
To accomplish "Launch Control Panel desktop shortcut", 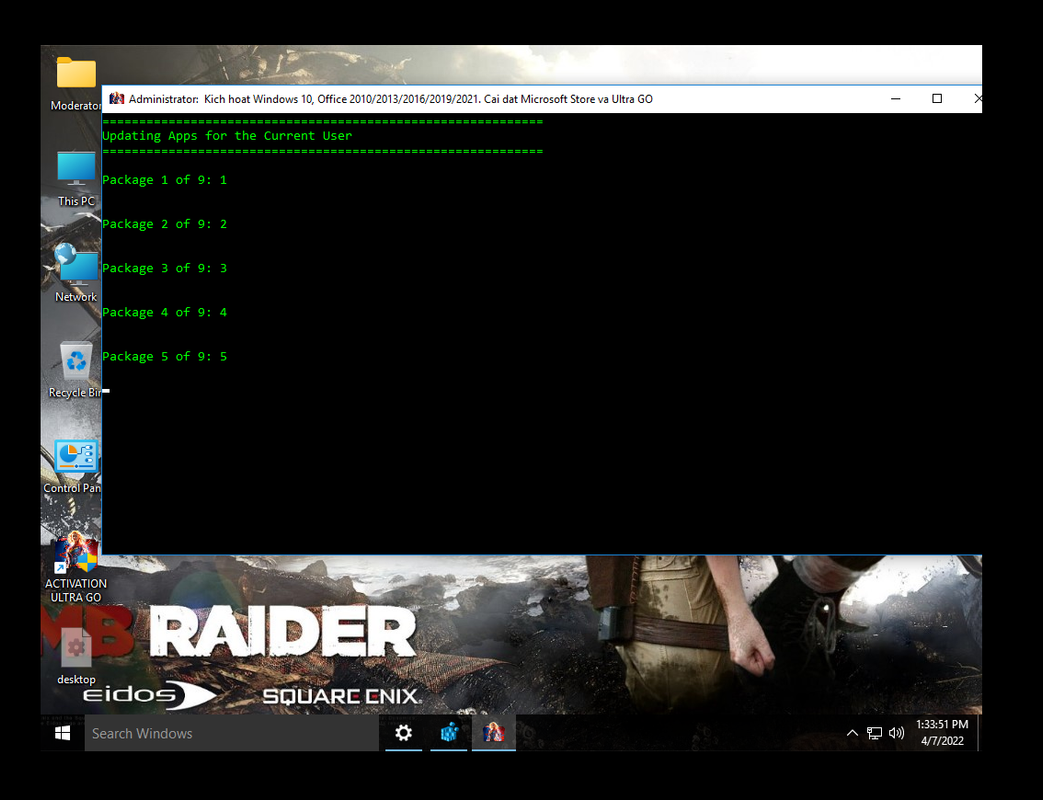I will [73, 466].
